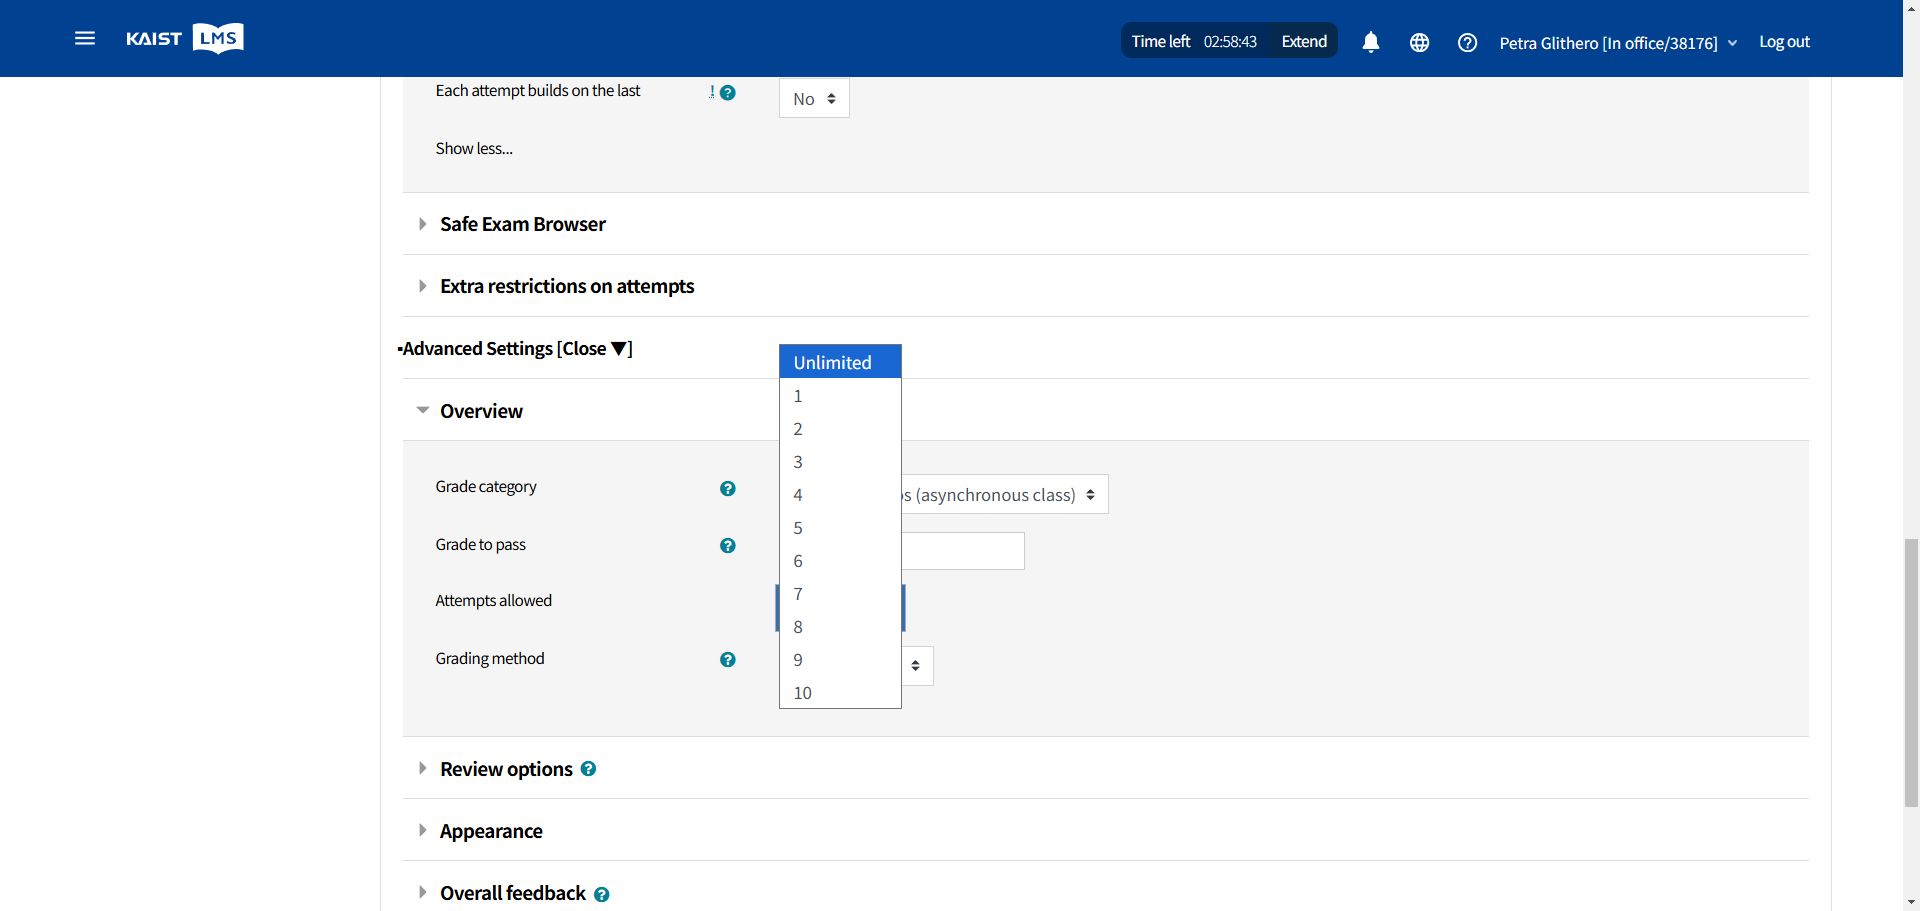The width and height of the screenshot is (1920, 911).
Task: Select 4 attempts option
Action: pos(840,495)
